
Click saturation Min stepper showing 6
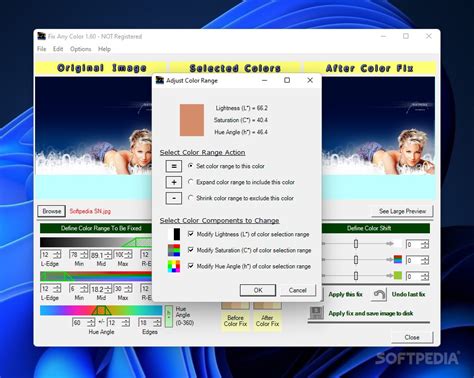pos(79,289)
